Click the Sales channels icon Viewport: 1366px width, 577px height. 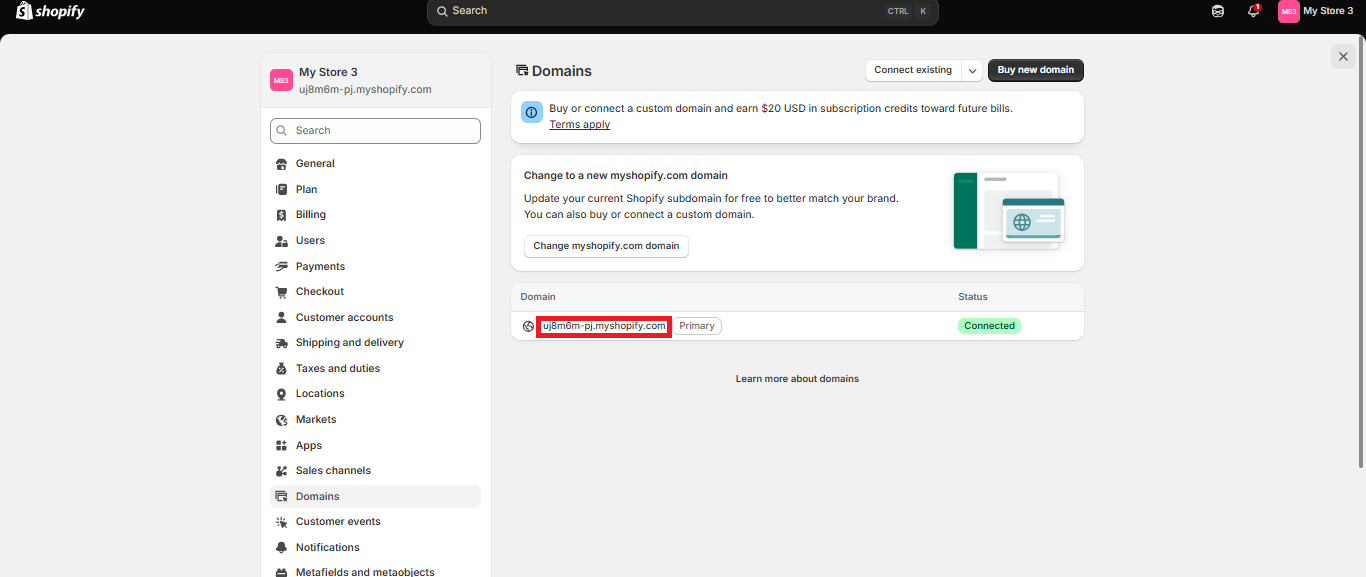click(282, 471)
